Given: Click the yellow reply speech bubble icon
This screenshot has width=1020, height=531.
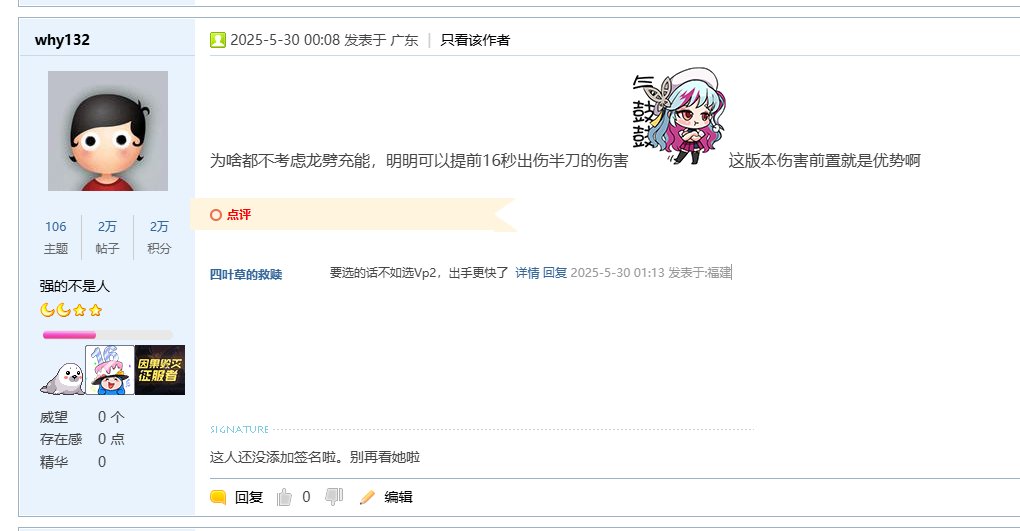Looking at the screenshot, I should point(218,497).
